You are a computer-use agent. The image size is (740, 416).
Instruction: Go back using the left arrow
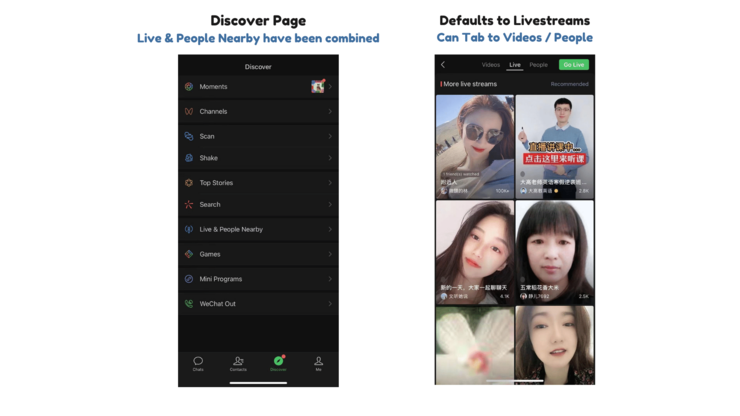(443, 65)
